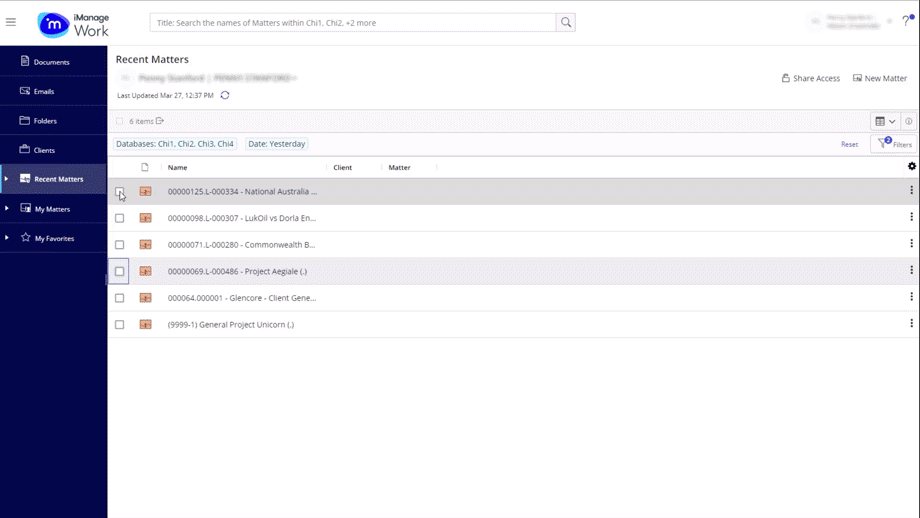The height and width of the screenshot is (518, 920).
Task: Open the hamburger menu in the top-left corner
Action: (11, 22)
